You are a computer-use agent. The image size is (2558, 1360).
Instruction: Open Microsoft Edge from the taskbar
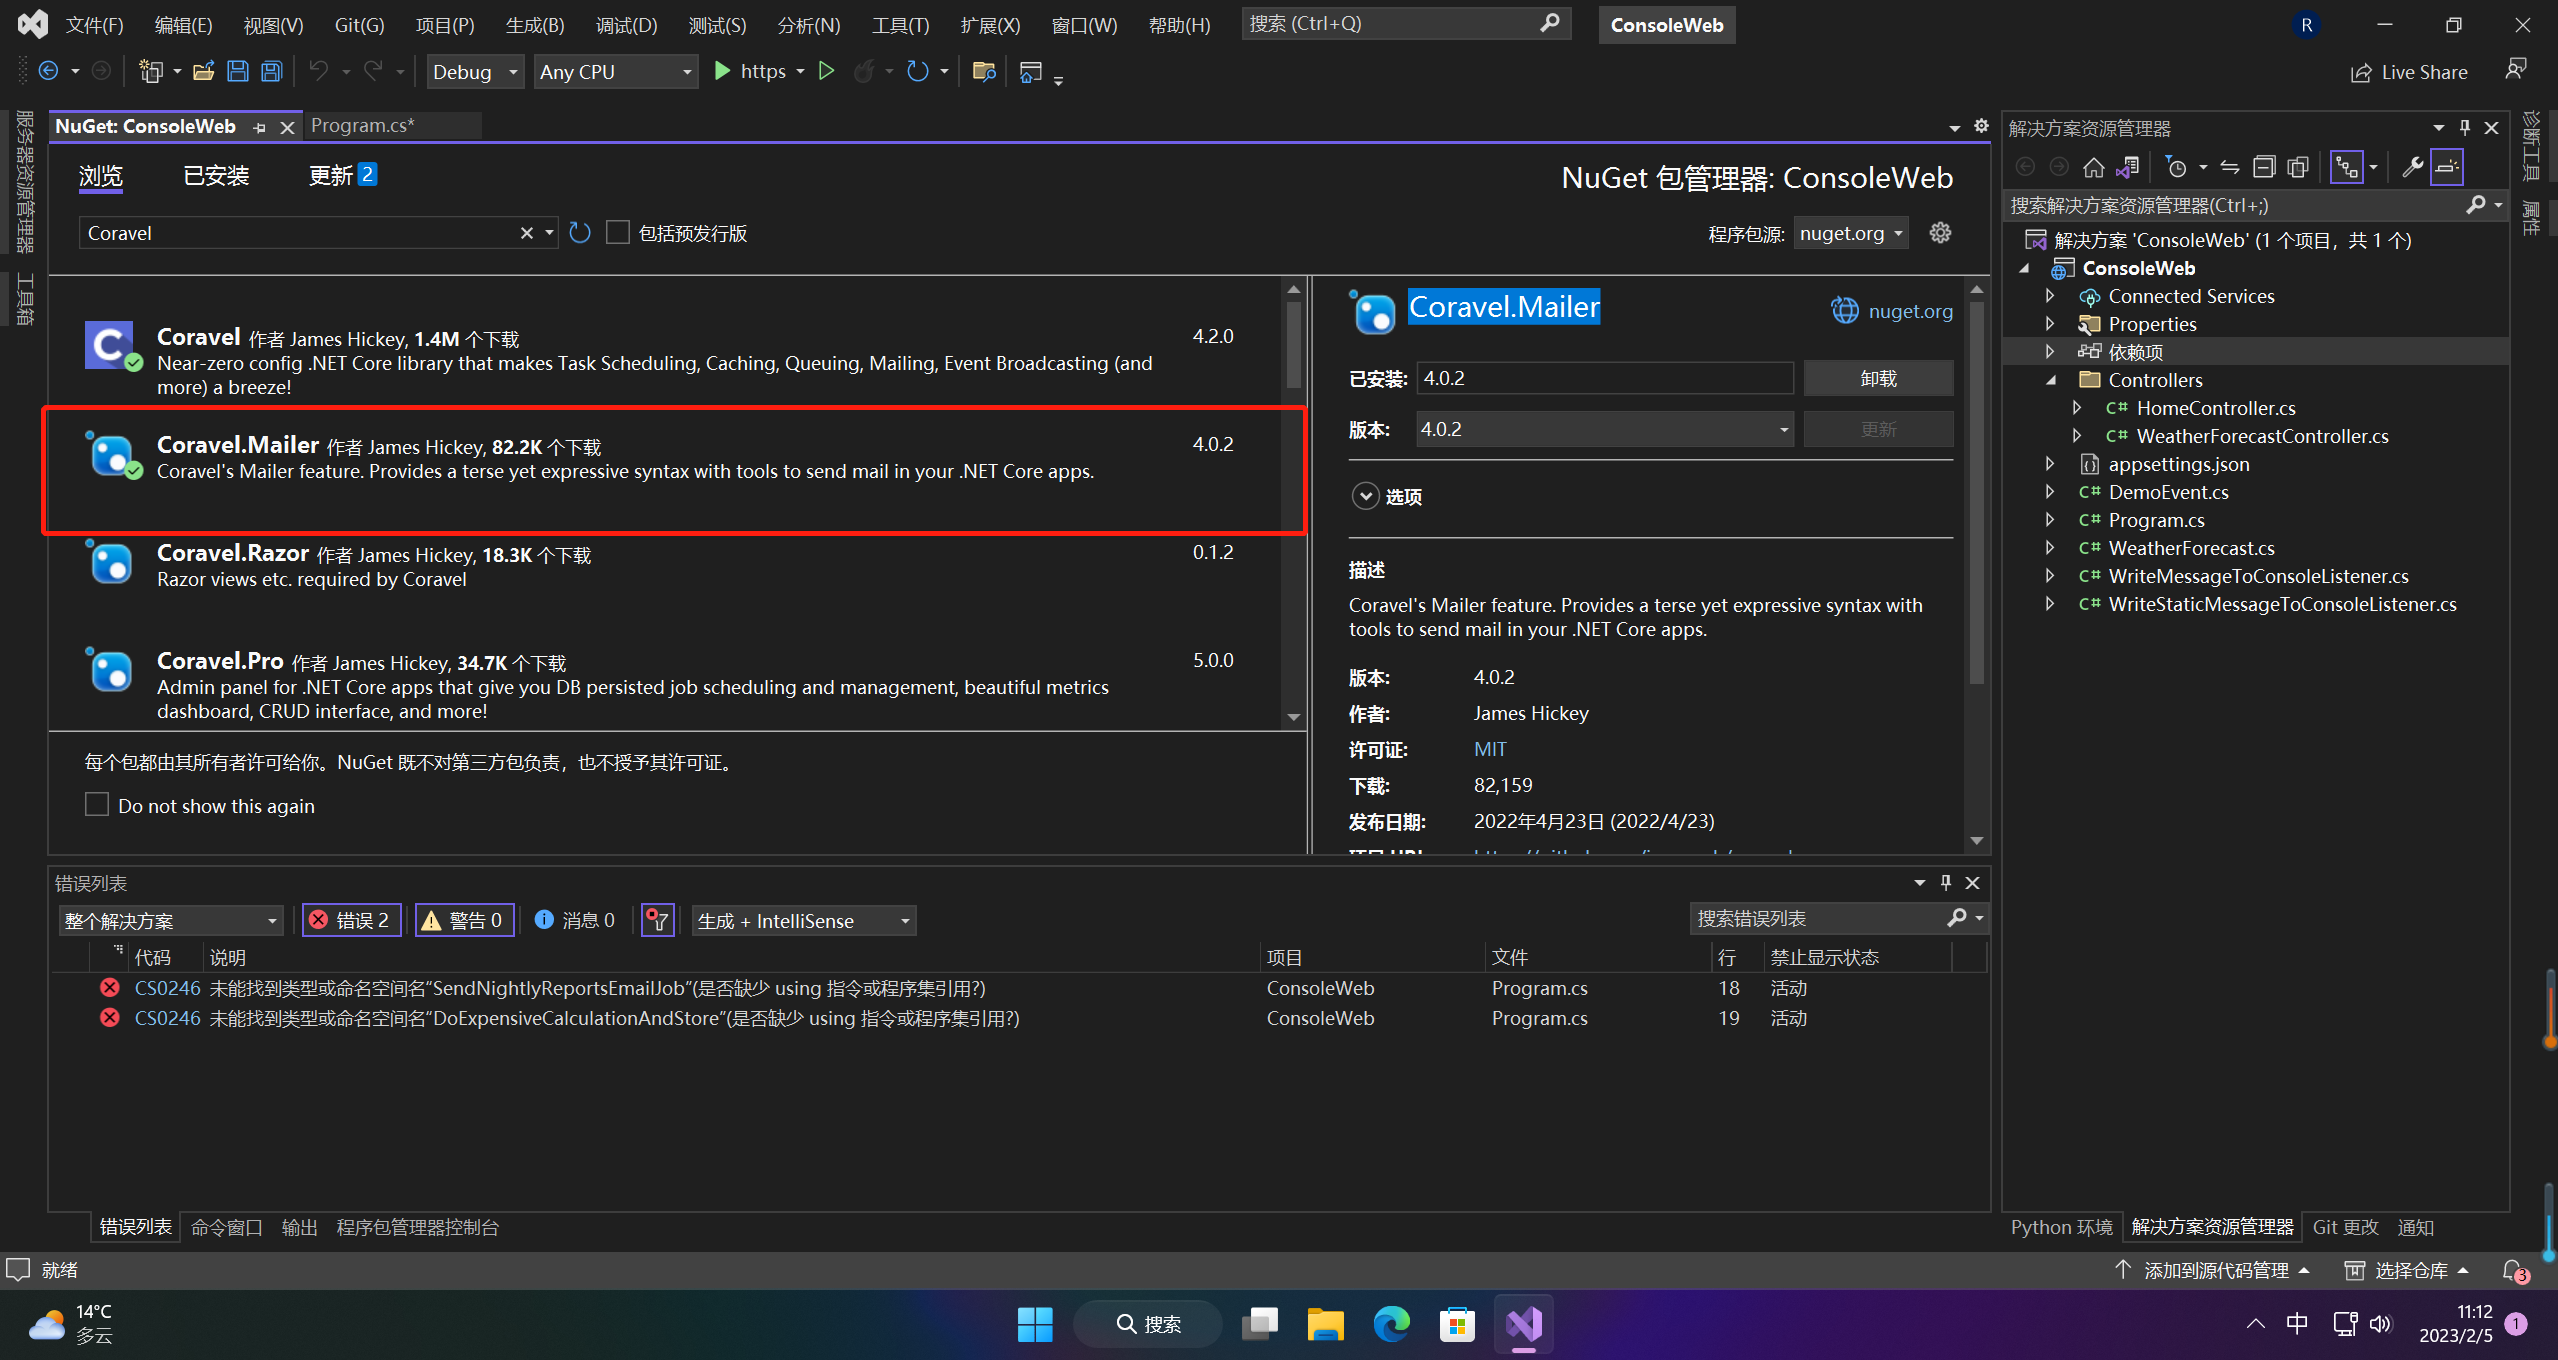(x=1391, y=1324)
